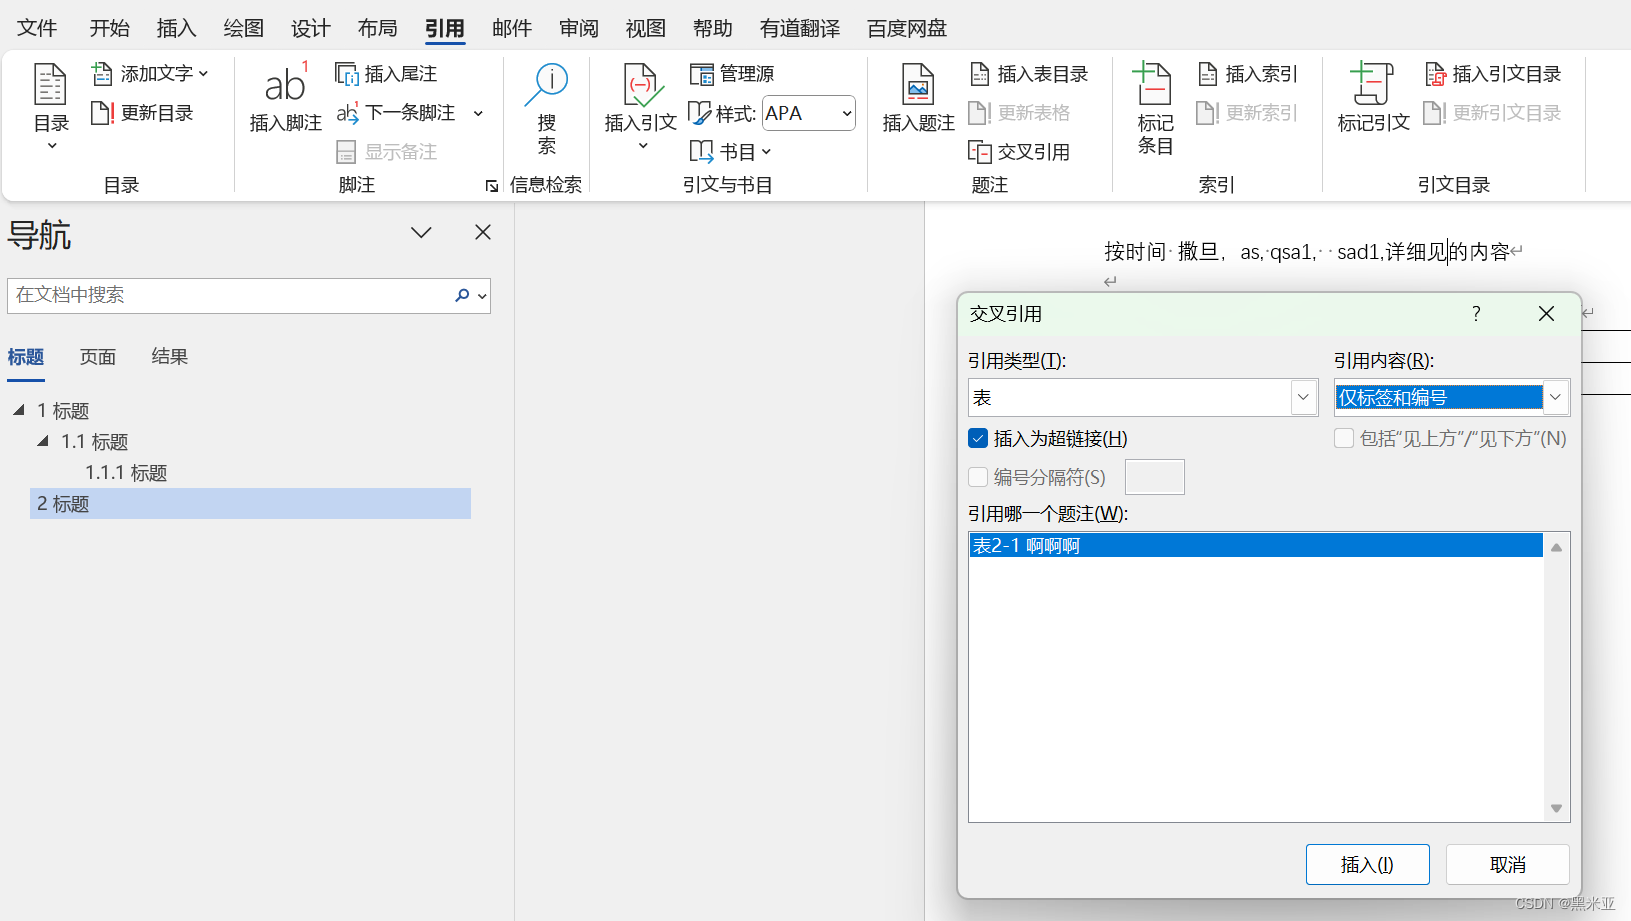The height and width of the screenshot is (921, 1631).
Task: Switch to the 百度网盘 ribbon tab
Action: point(907,28)
